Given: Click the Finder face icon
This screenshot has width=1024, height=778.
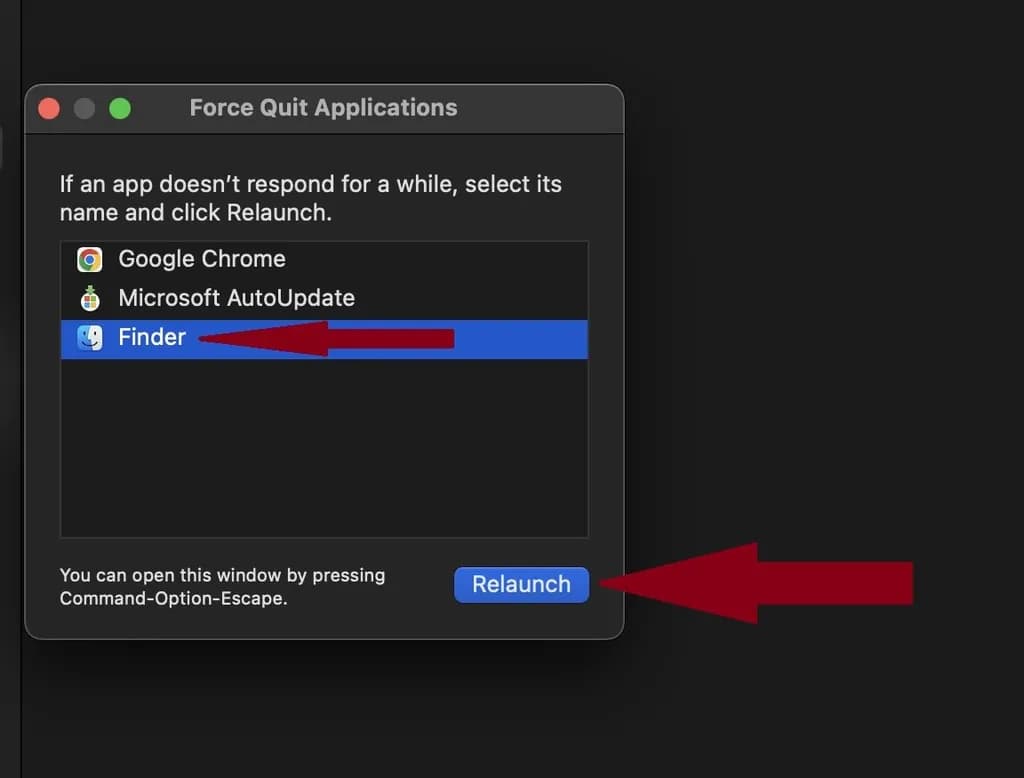Looking at the screenshot, I should (90, 338).
